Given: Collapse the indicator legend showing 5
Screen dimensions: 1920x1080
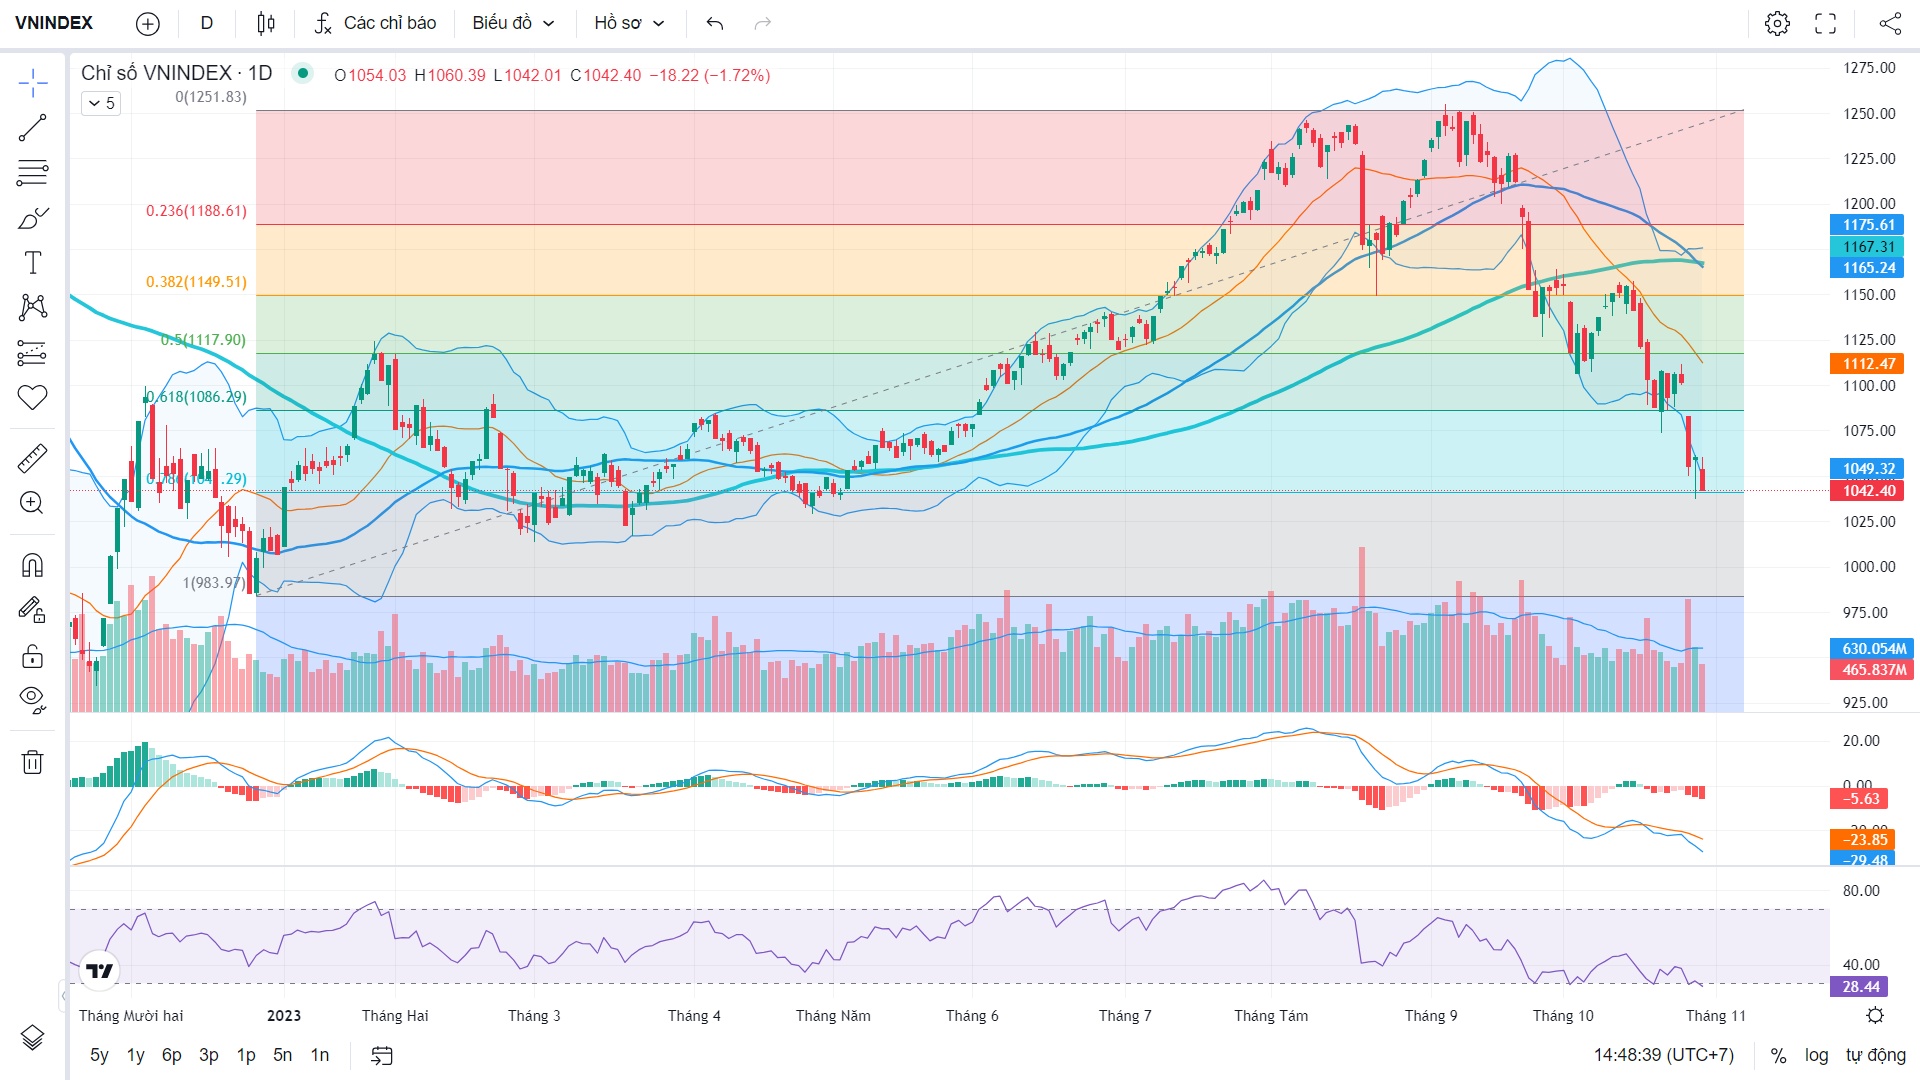Looking at the screenshot, I should tap(101, 103).
